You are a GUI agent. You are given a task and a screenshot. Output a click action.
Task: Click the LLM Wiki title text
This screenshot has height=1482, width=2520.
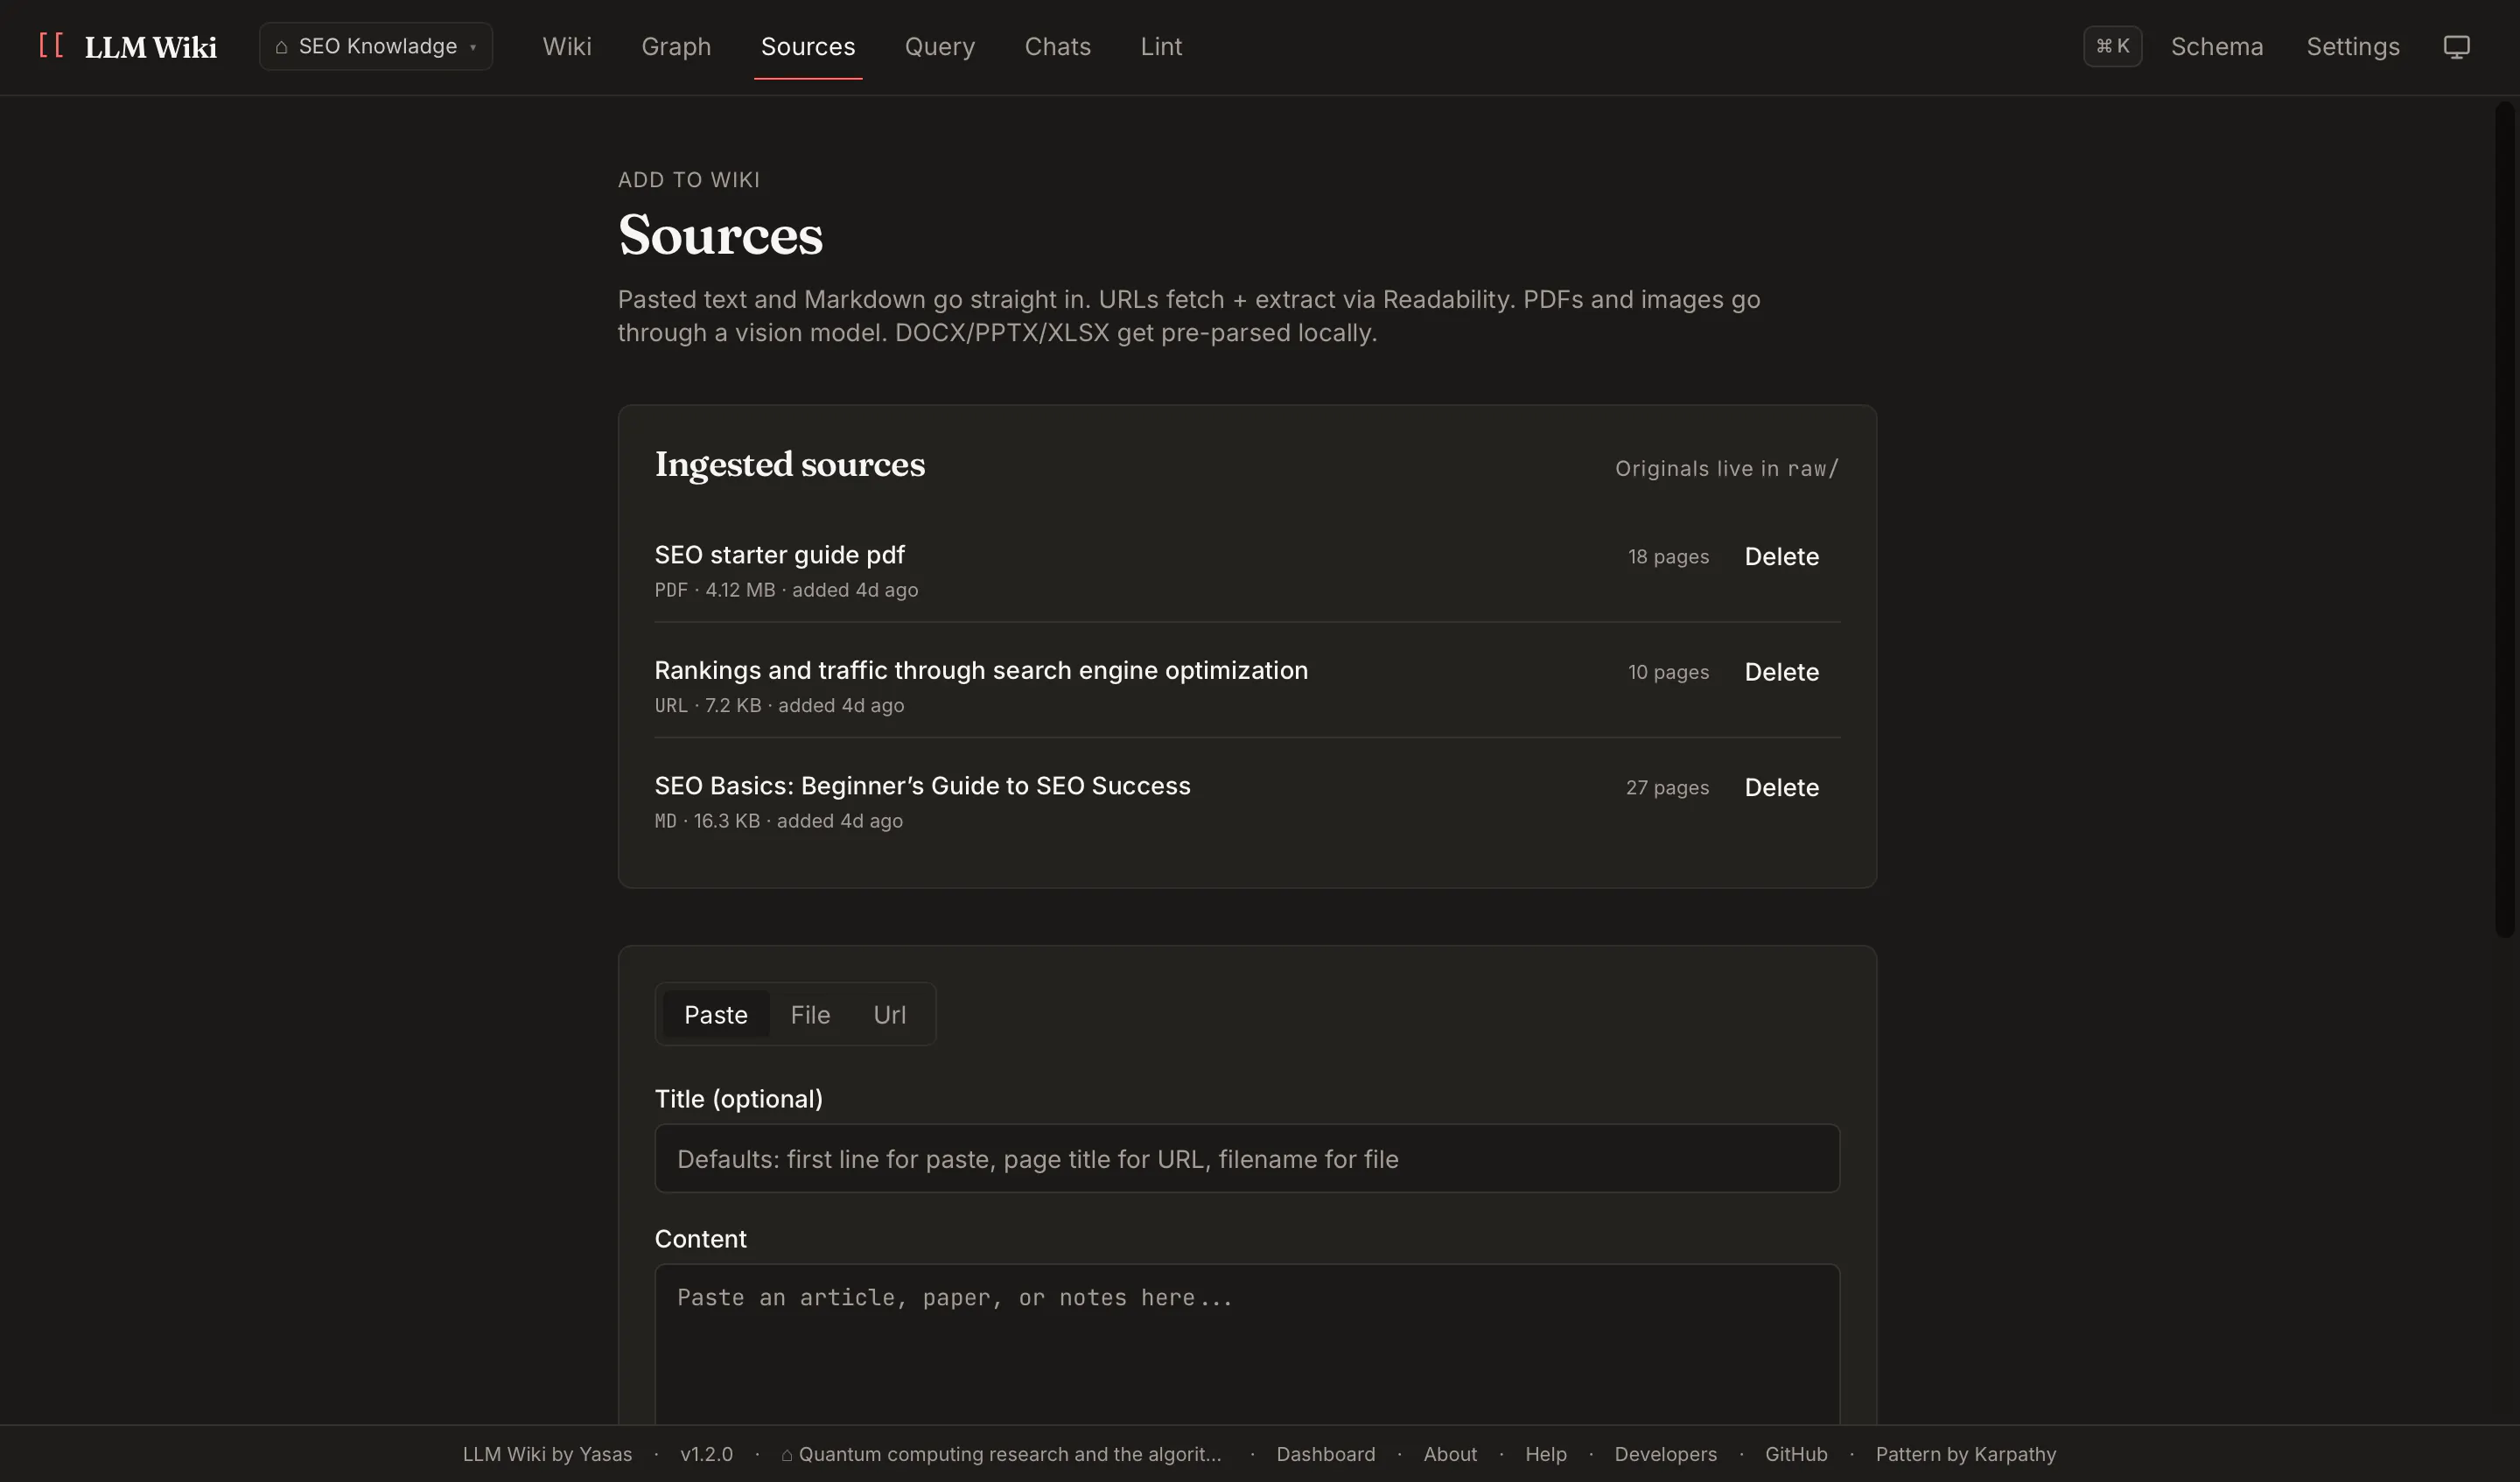coord(150,47)
